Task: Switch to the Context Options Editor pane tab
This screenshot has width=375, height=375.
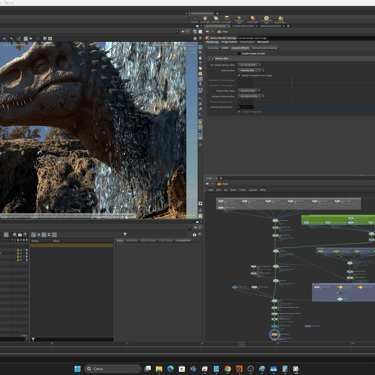Action: 243,26
